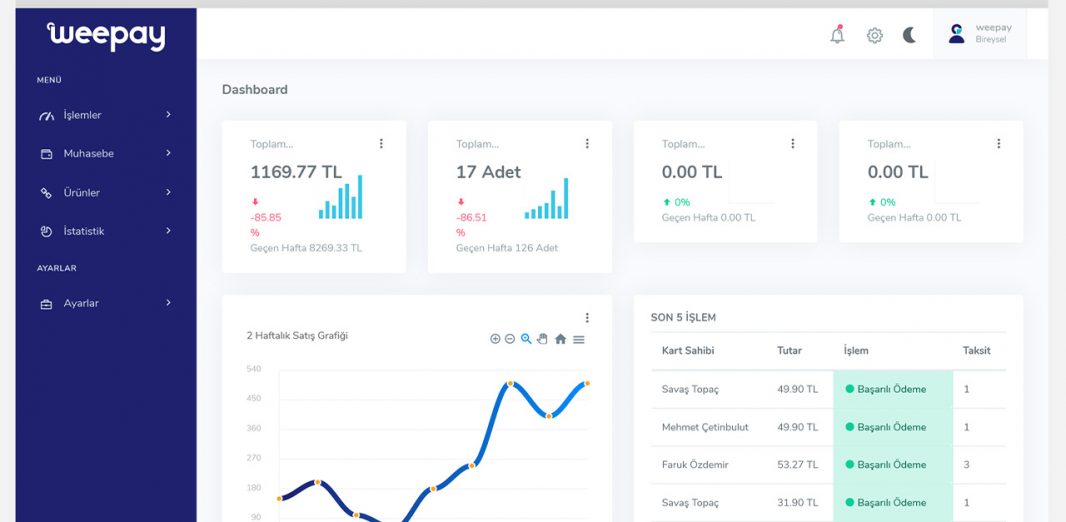Click Başarılı Ödeme status in Faruk Özdemir row
The width and height of the screenshot is (1066, 522).
click(885, 465)
